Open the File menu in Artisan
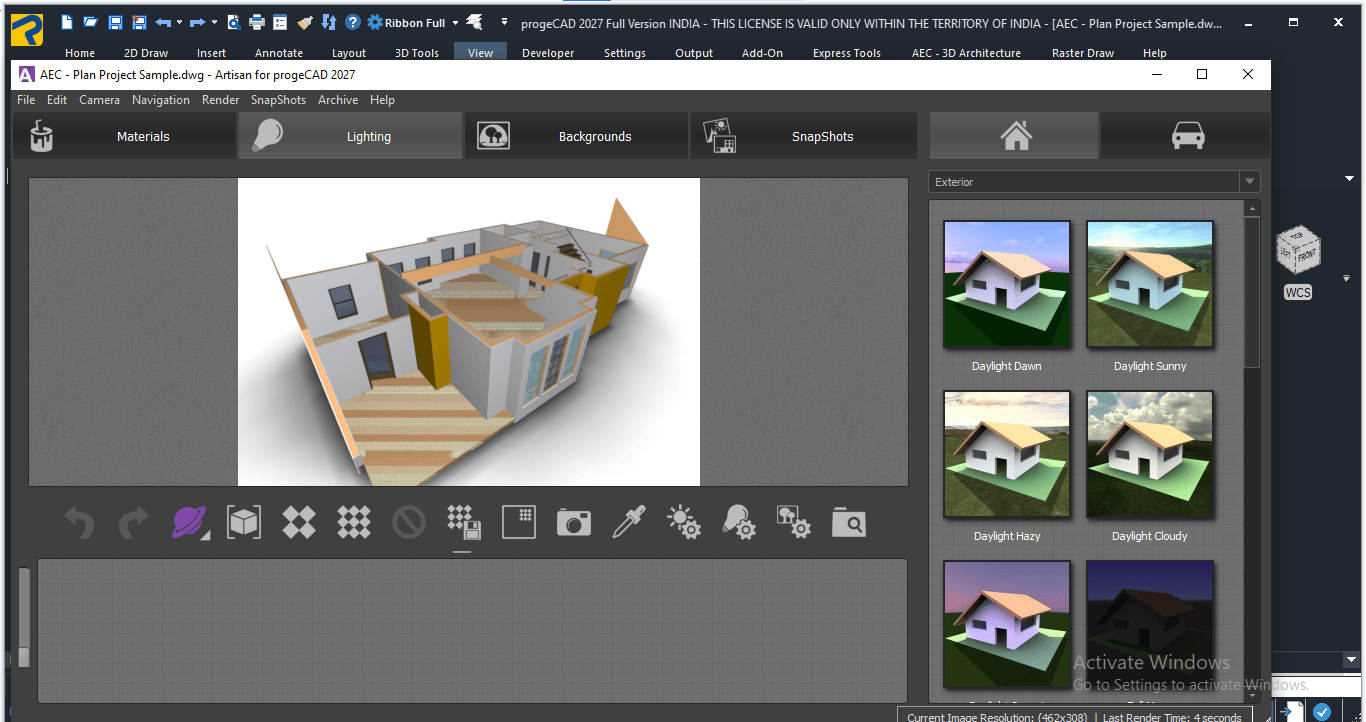 26,100
